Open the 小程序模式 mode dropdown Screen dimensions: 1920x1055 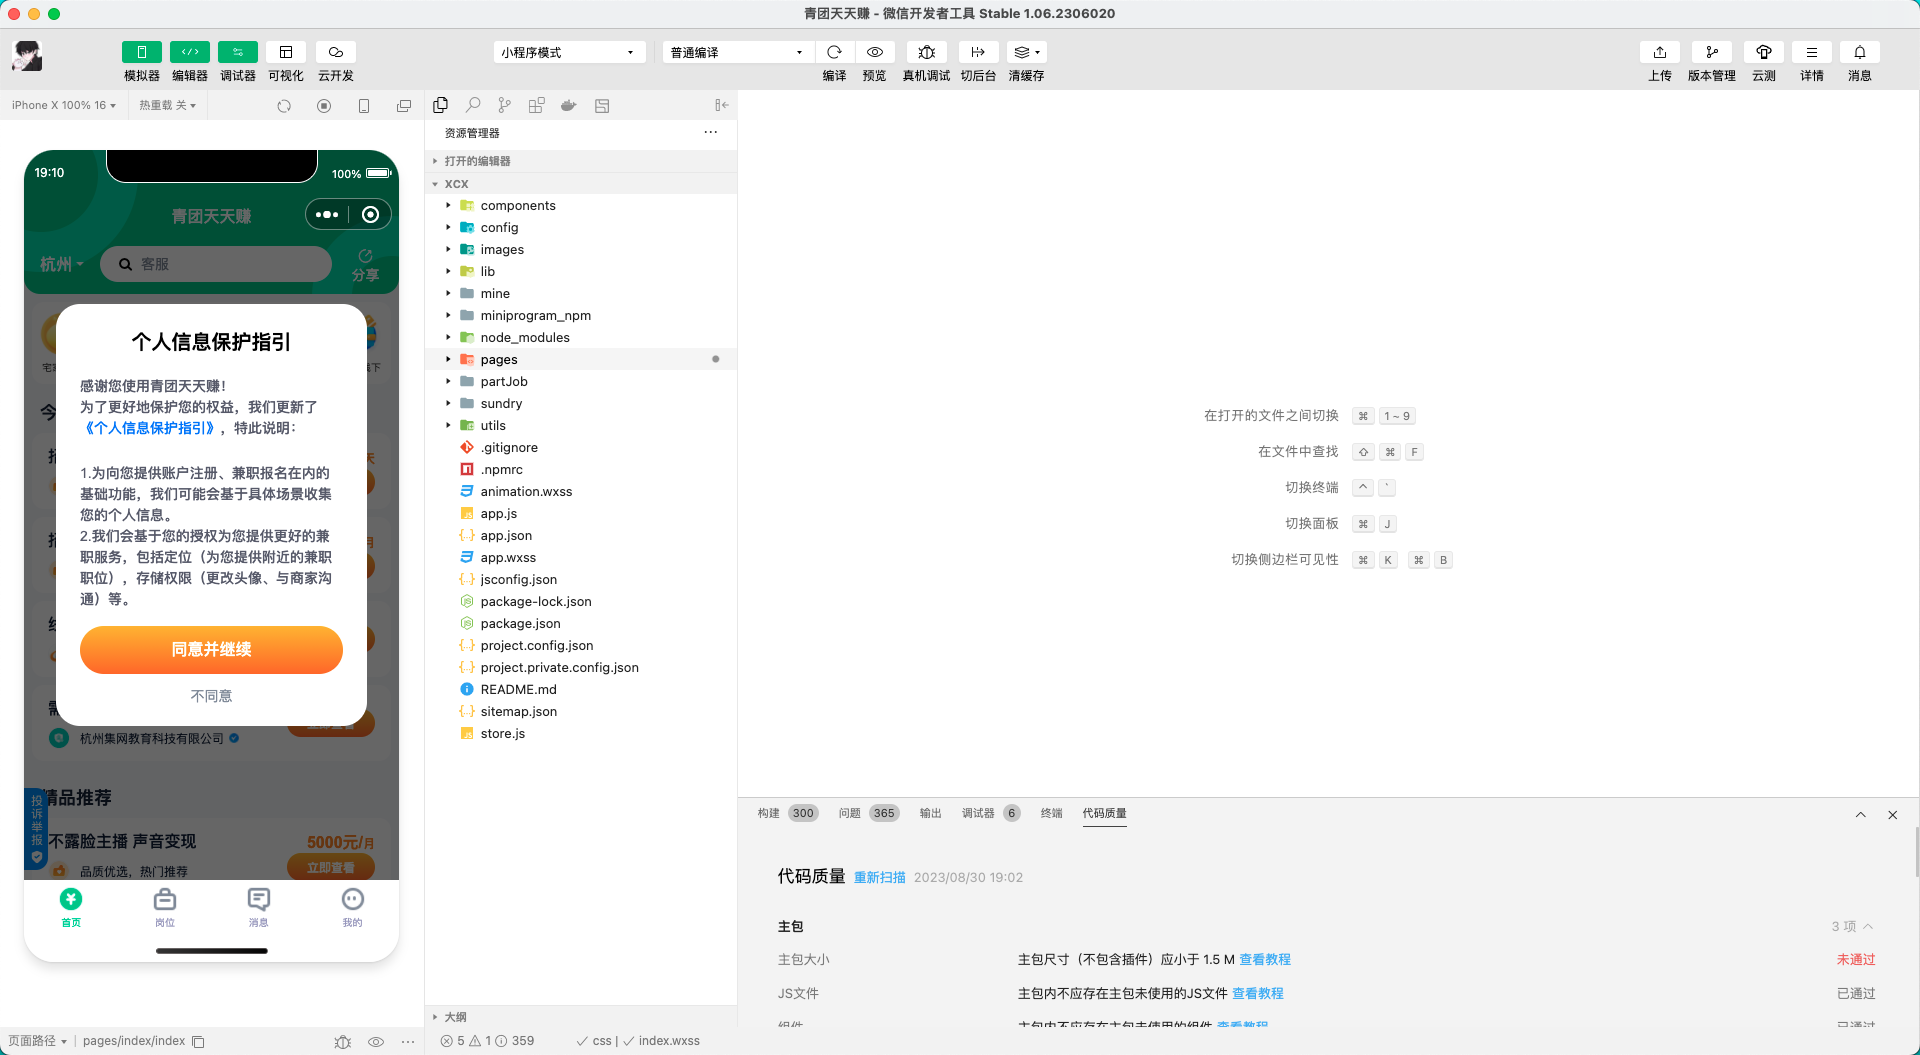pos(569,52)
